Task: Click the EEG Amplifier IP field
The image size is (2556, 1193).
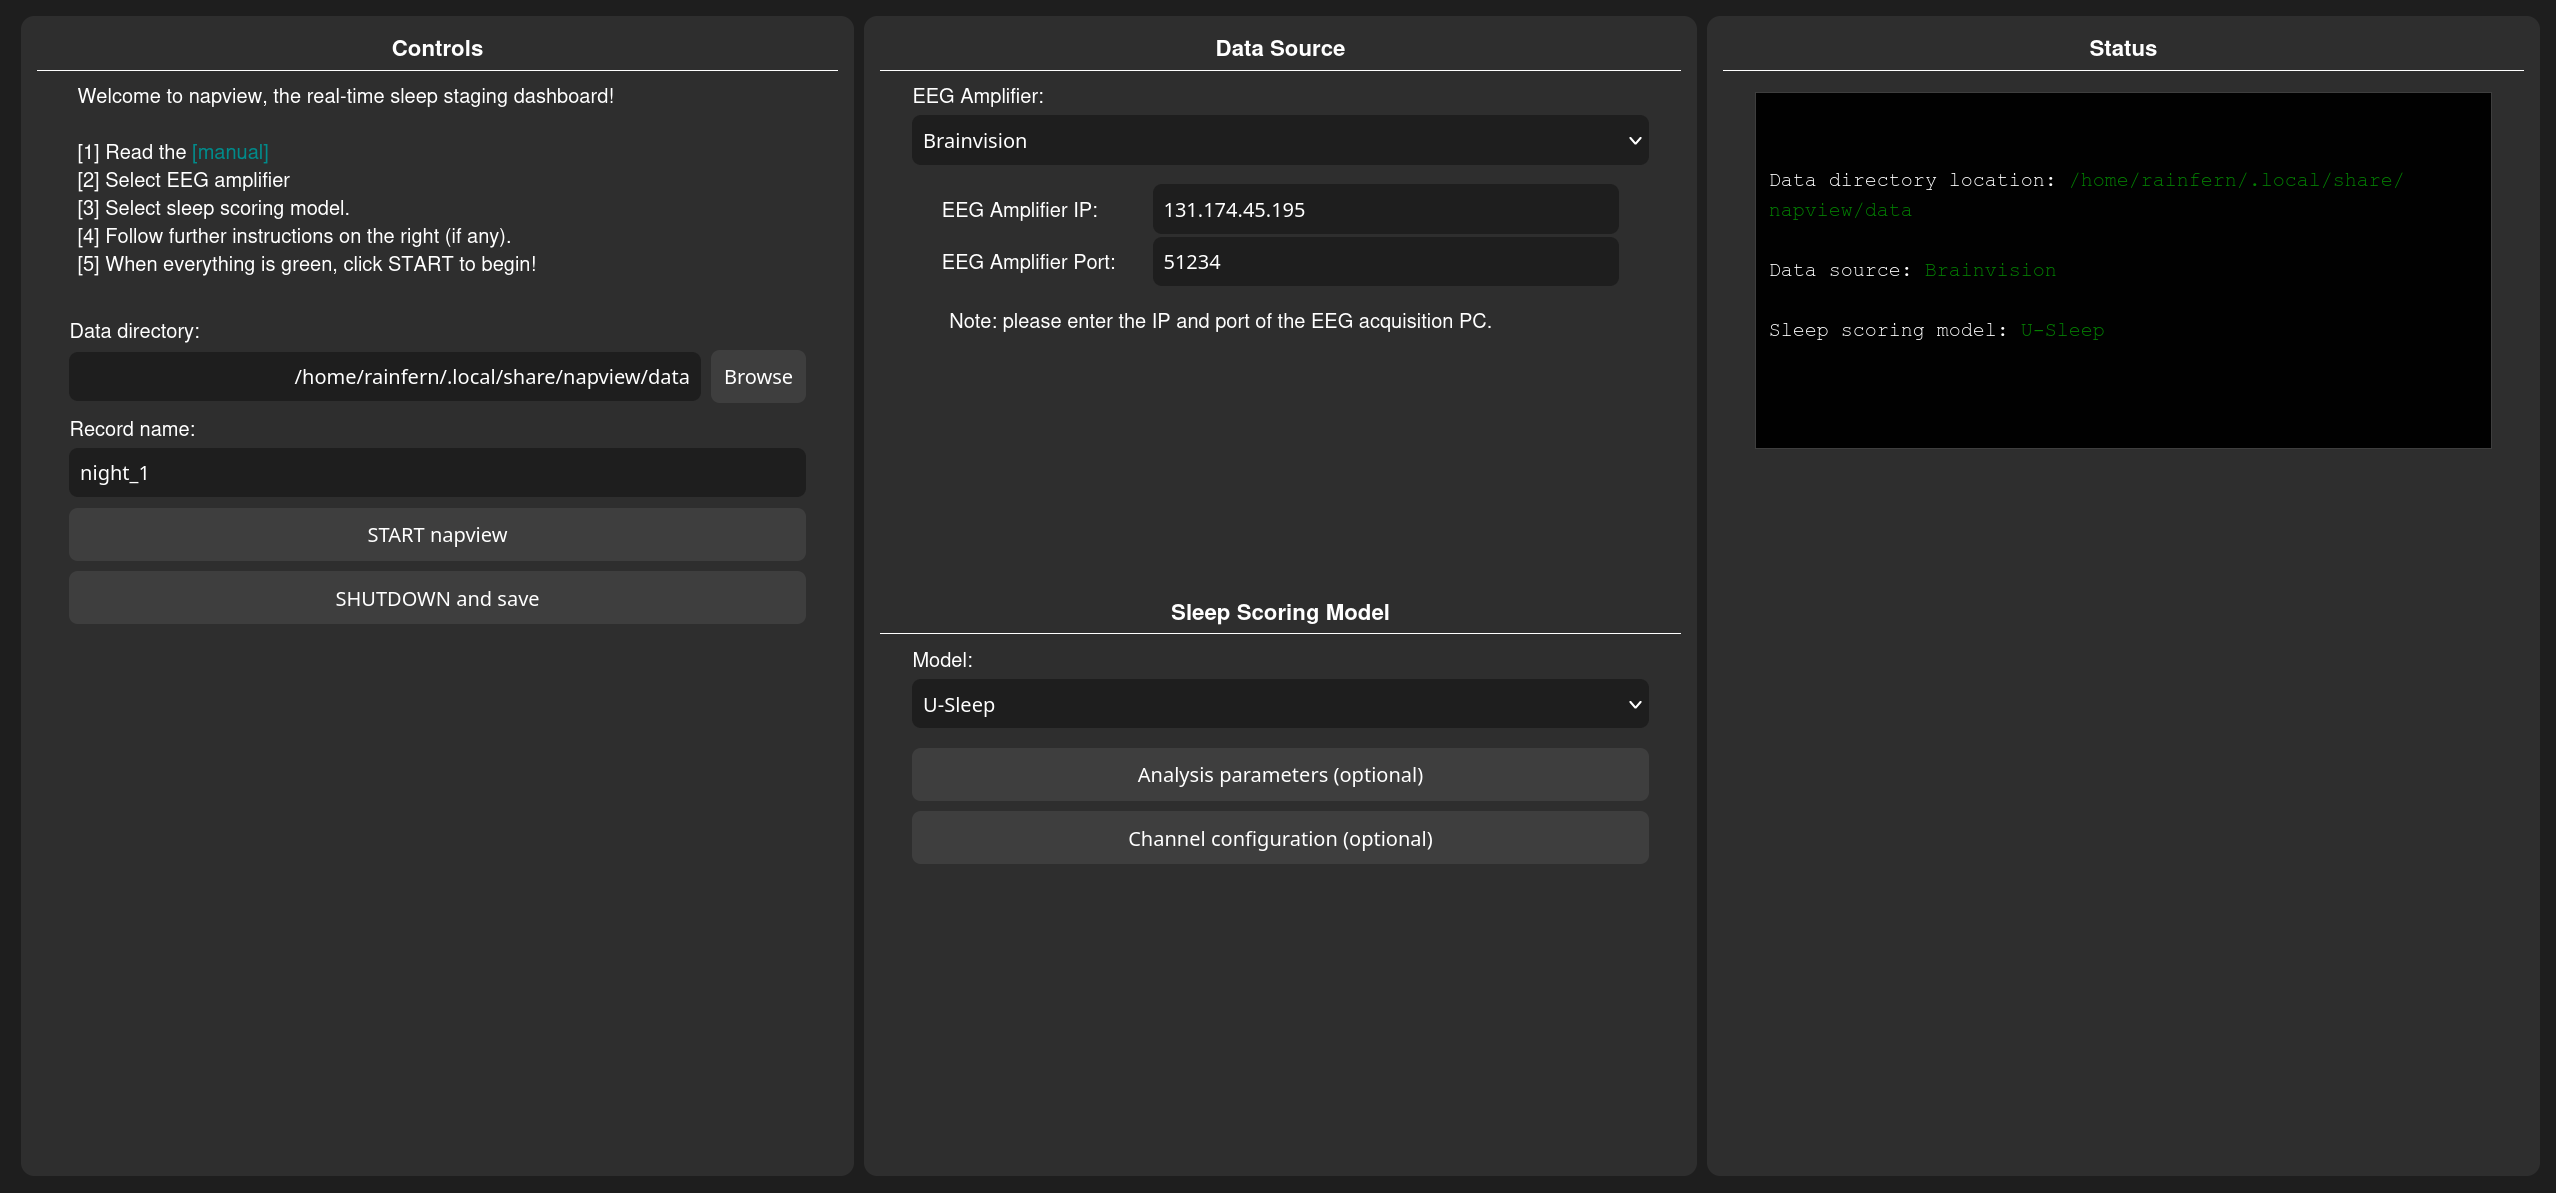Action: 1384,209
